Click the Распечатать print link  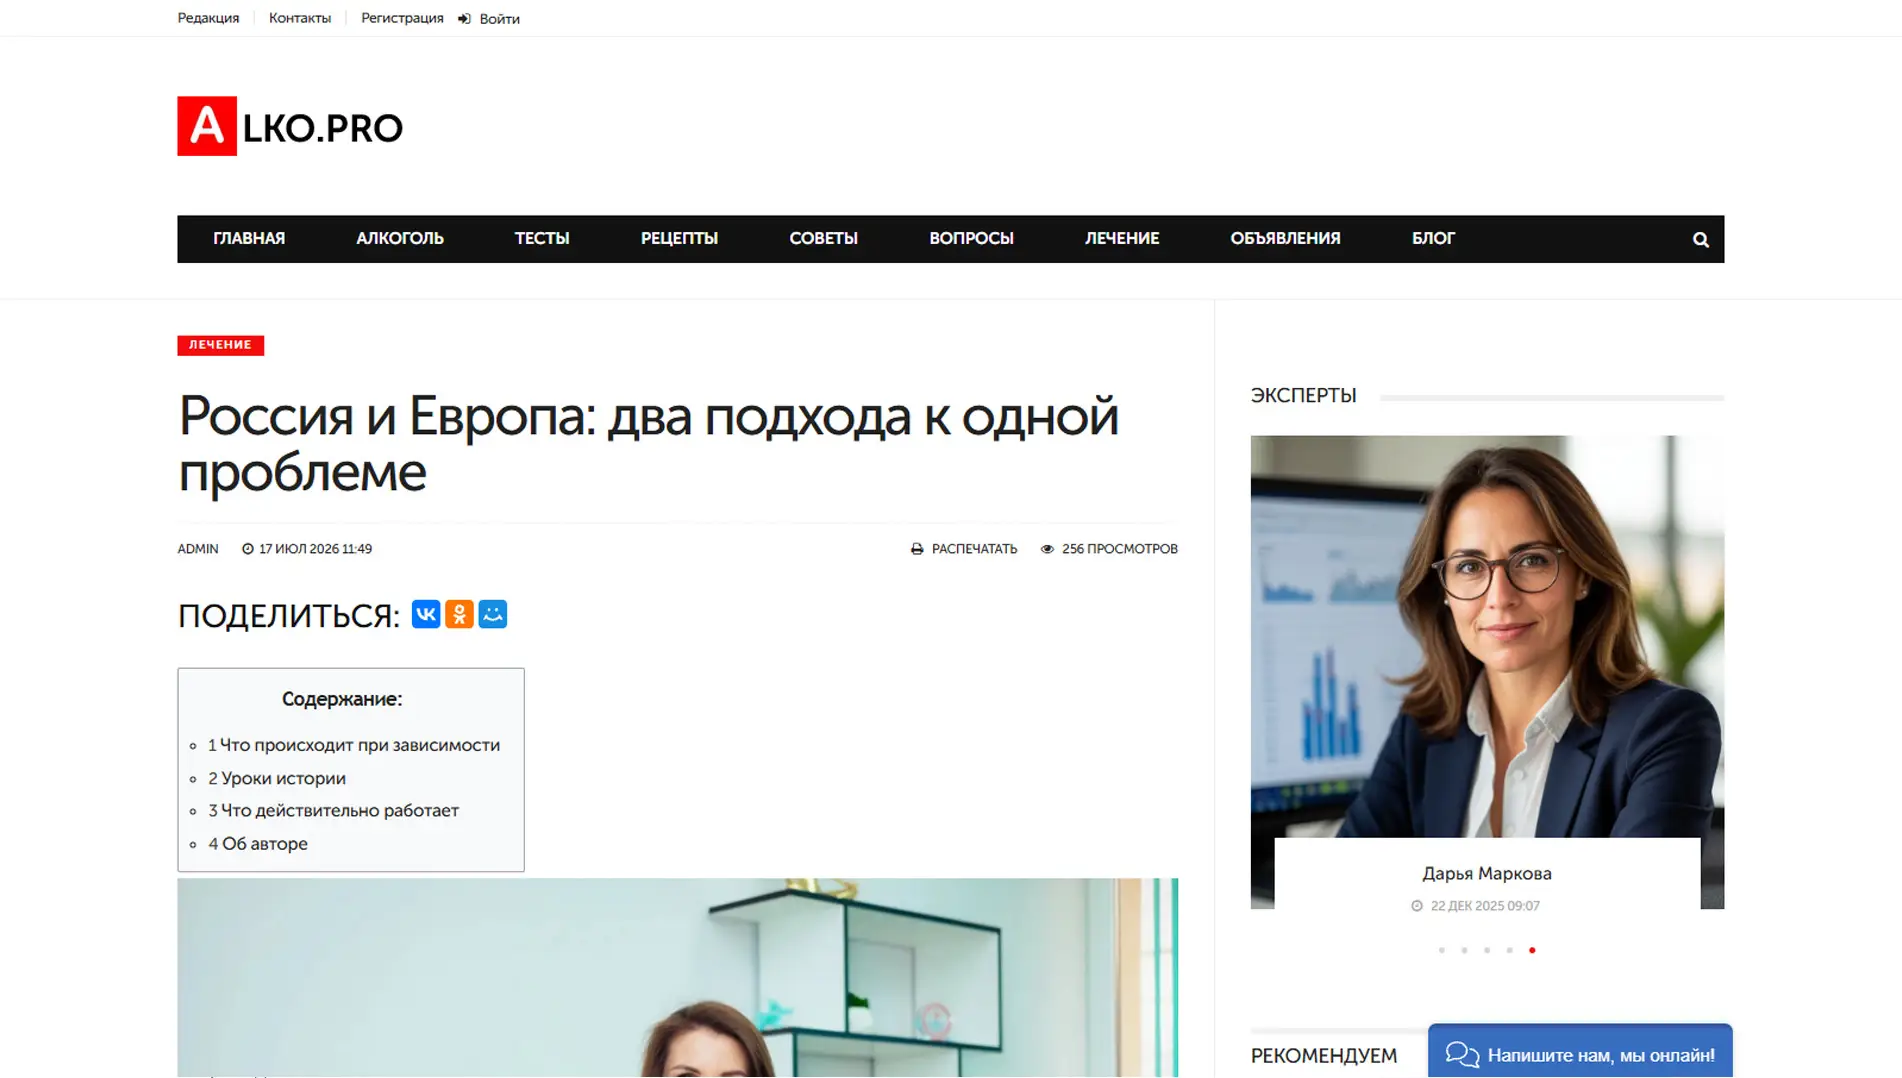click(x=974, y=549)
